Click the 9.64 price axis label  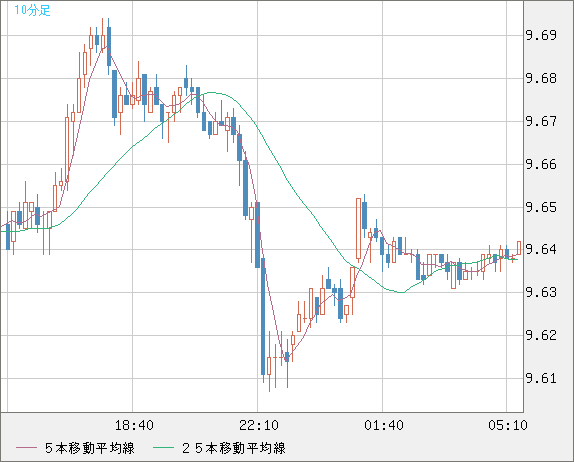click(541, 249)
